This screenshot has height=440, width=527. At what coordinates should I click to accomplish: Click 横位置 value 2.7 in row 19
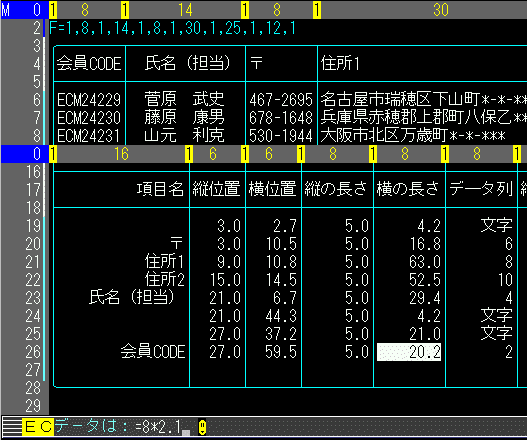coord(285,226)
